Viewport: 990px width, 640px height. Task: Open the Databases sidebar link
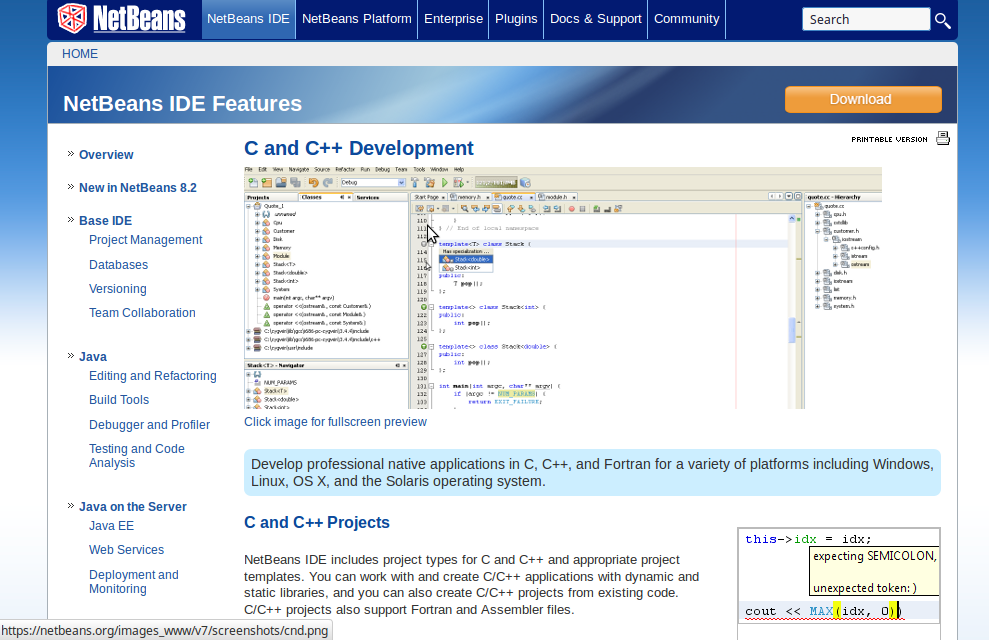tap(119, 265)
